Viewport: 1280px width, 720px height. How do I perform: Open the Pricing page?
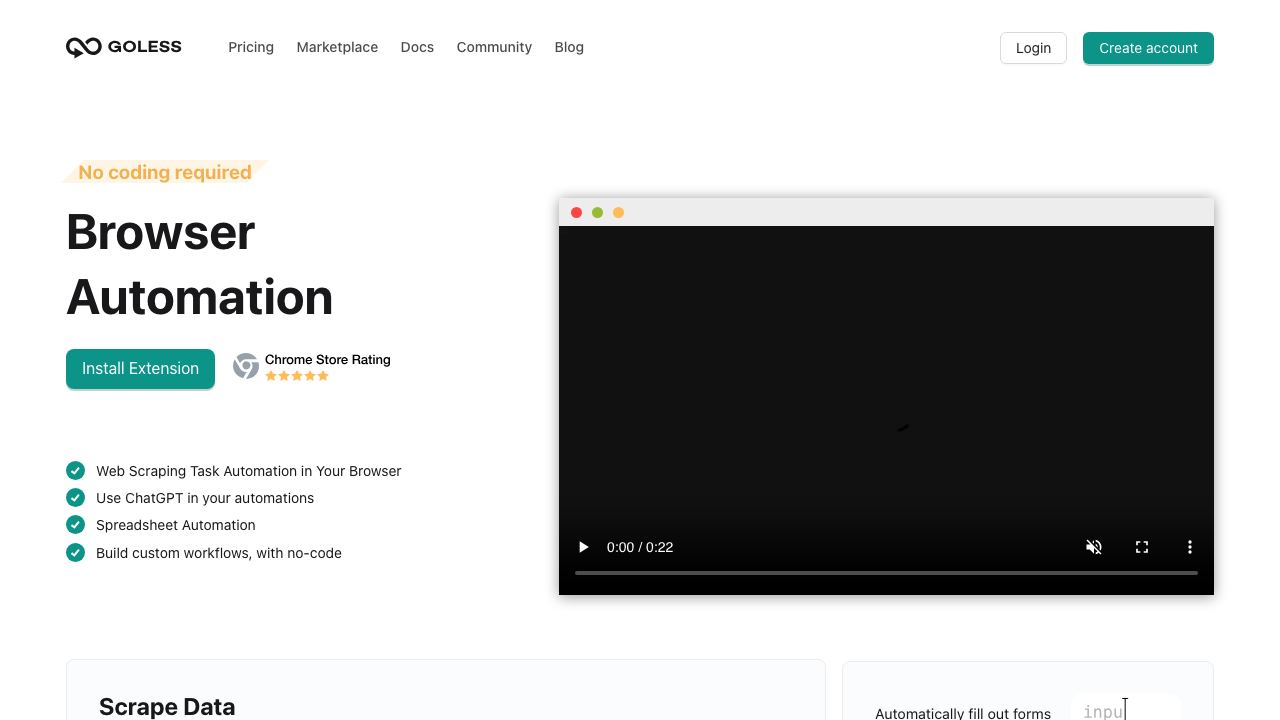click(251, 47)
